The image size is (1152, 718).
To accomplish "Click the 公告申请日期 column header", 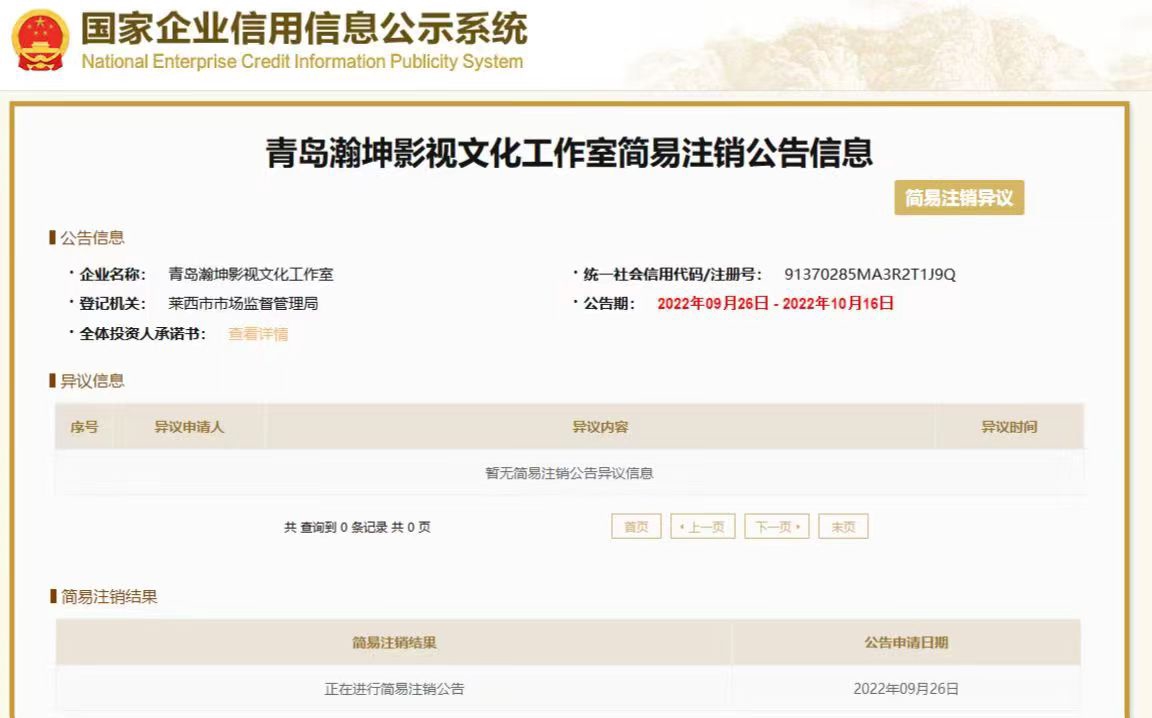I will (x=906, y=643).
